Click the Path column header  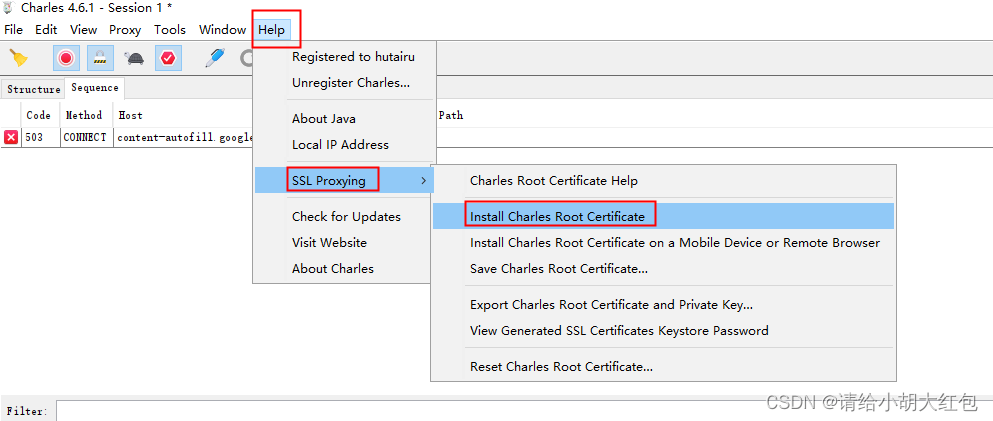[450, 115]
